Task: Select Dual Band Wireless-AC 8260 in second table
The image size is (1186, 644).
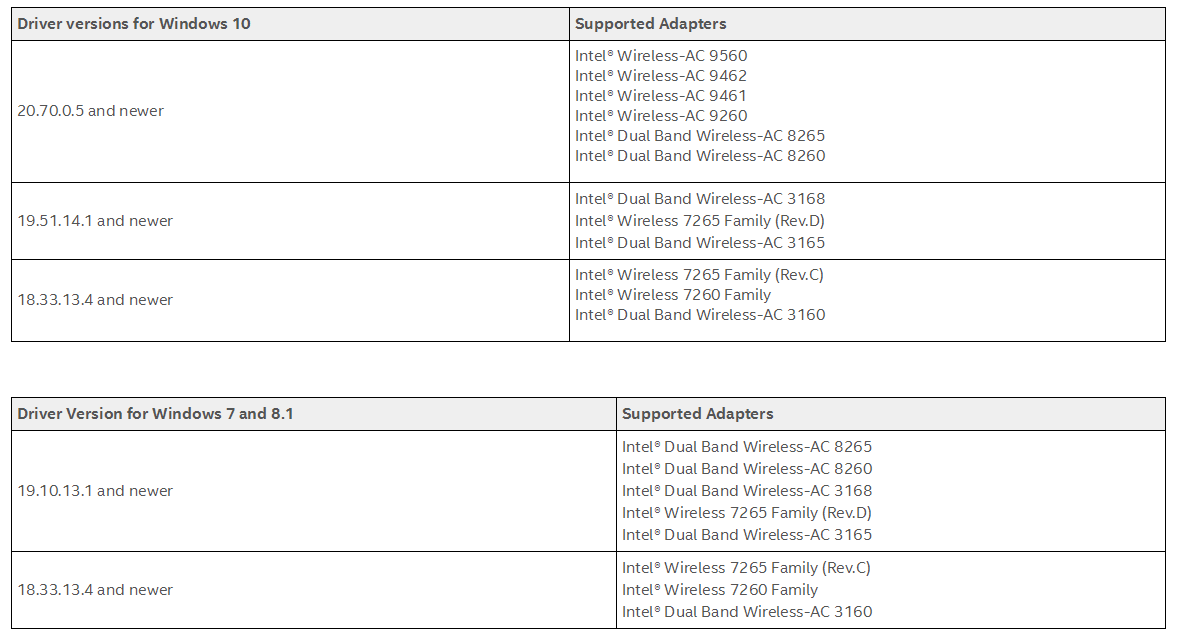Action: 747,468
